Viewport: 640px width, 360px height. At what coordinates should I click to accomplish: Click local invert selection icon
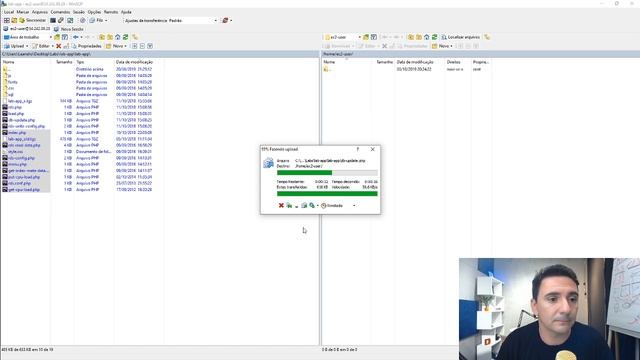pos(150,46)
